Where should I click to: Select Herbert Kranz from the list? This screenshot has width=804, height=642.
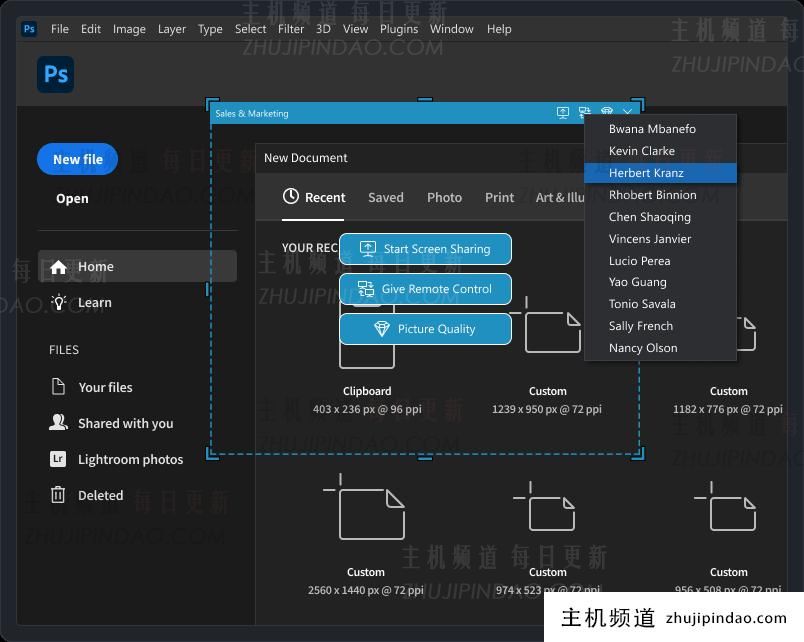click(x=660, y=173)
